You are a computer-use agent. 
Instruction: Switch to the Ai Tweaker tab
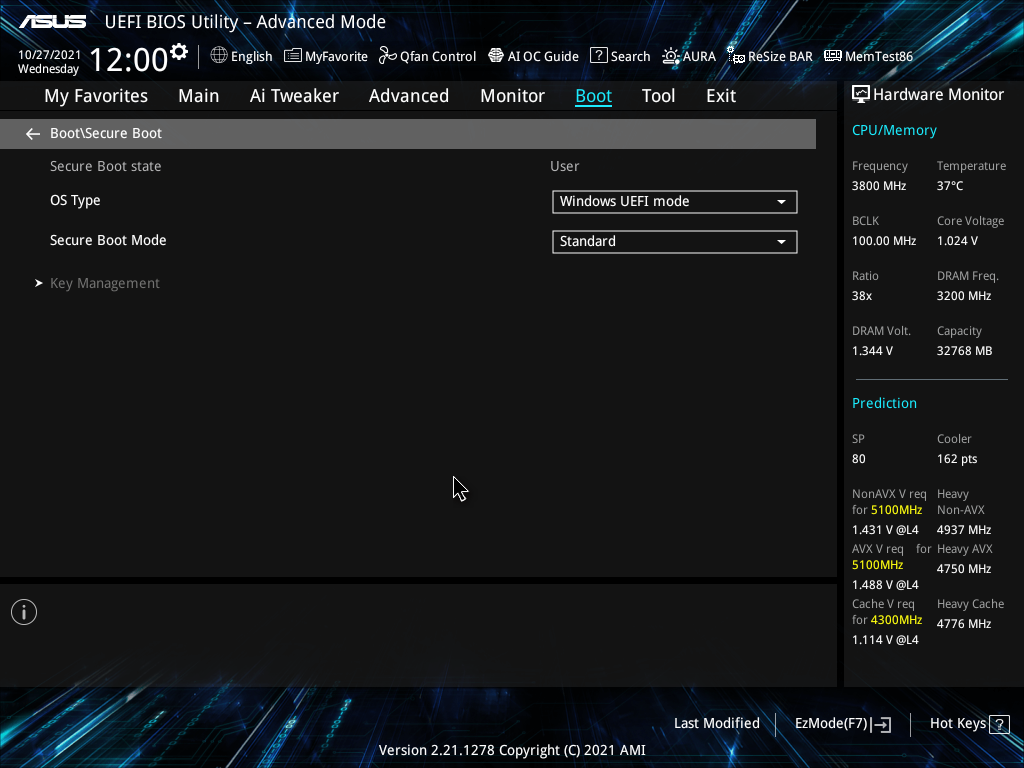(x=294, y=96)
